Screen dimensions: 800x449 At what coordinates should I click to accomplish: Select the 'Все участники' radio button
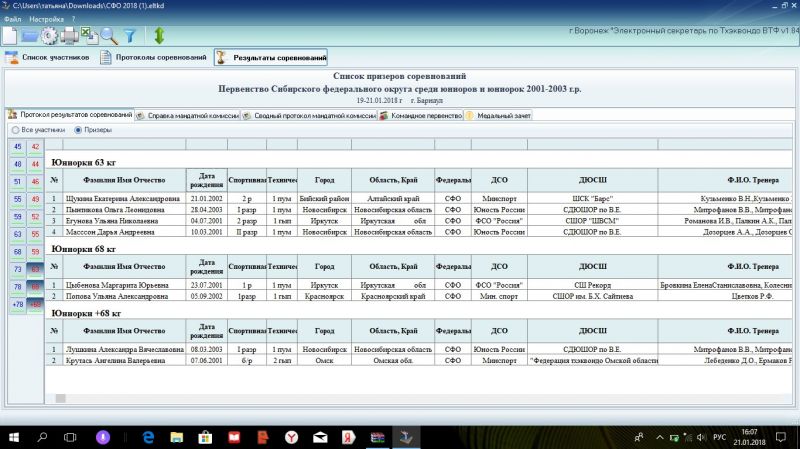(14, 130)
